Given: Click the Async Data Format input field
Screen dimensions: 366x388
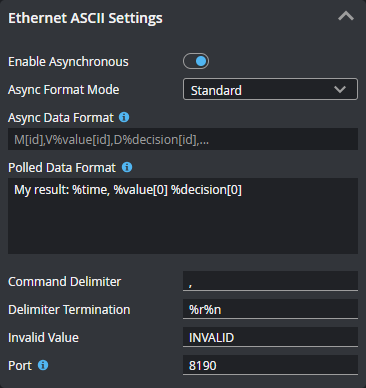Looking at the screenshot, I should (183, 139).
